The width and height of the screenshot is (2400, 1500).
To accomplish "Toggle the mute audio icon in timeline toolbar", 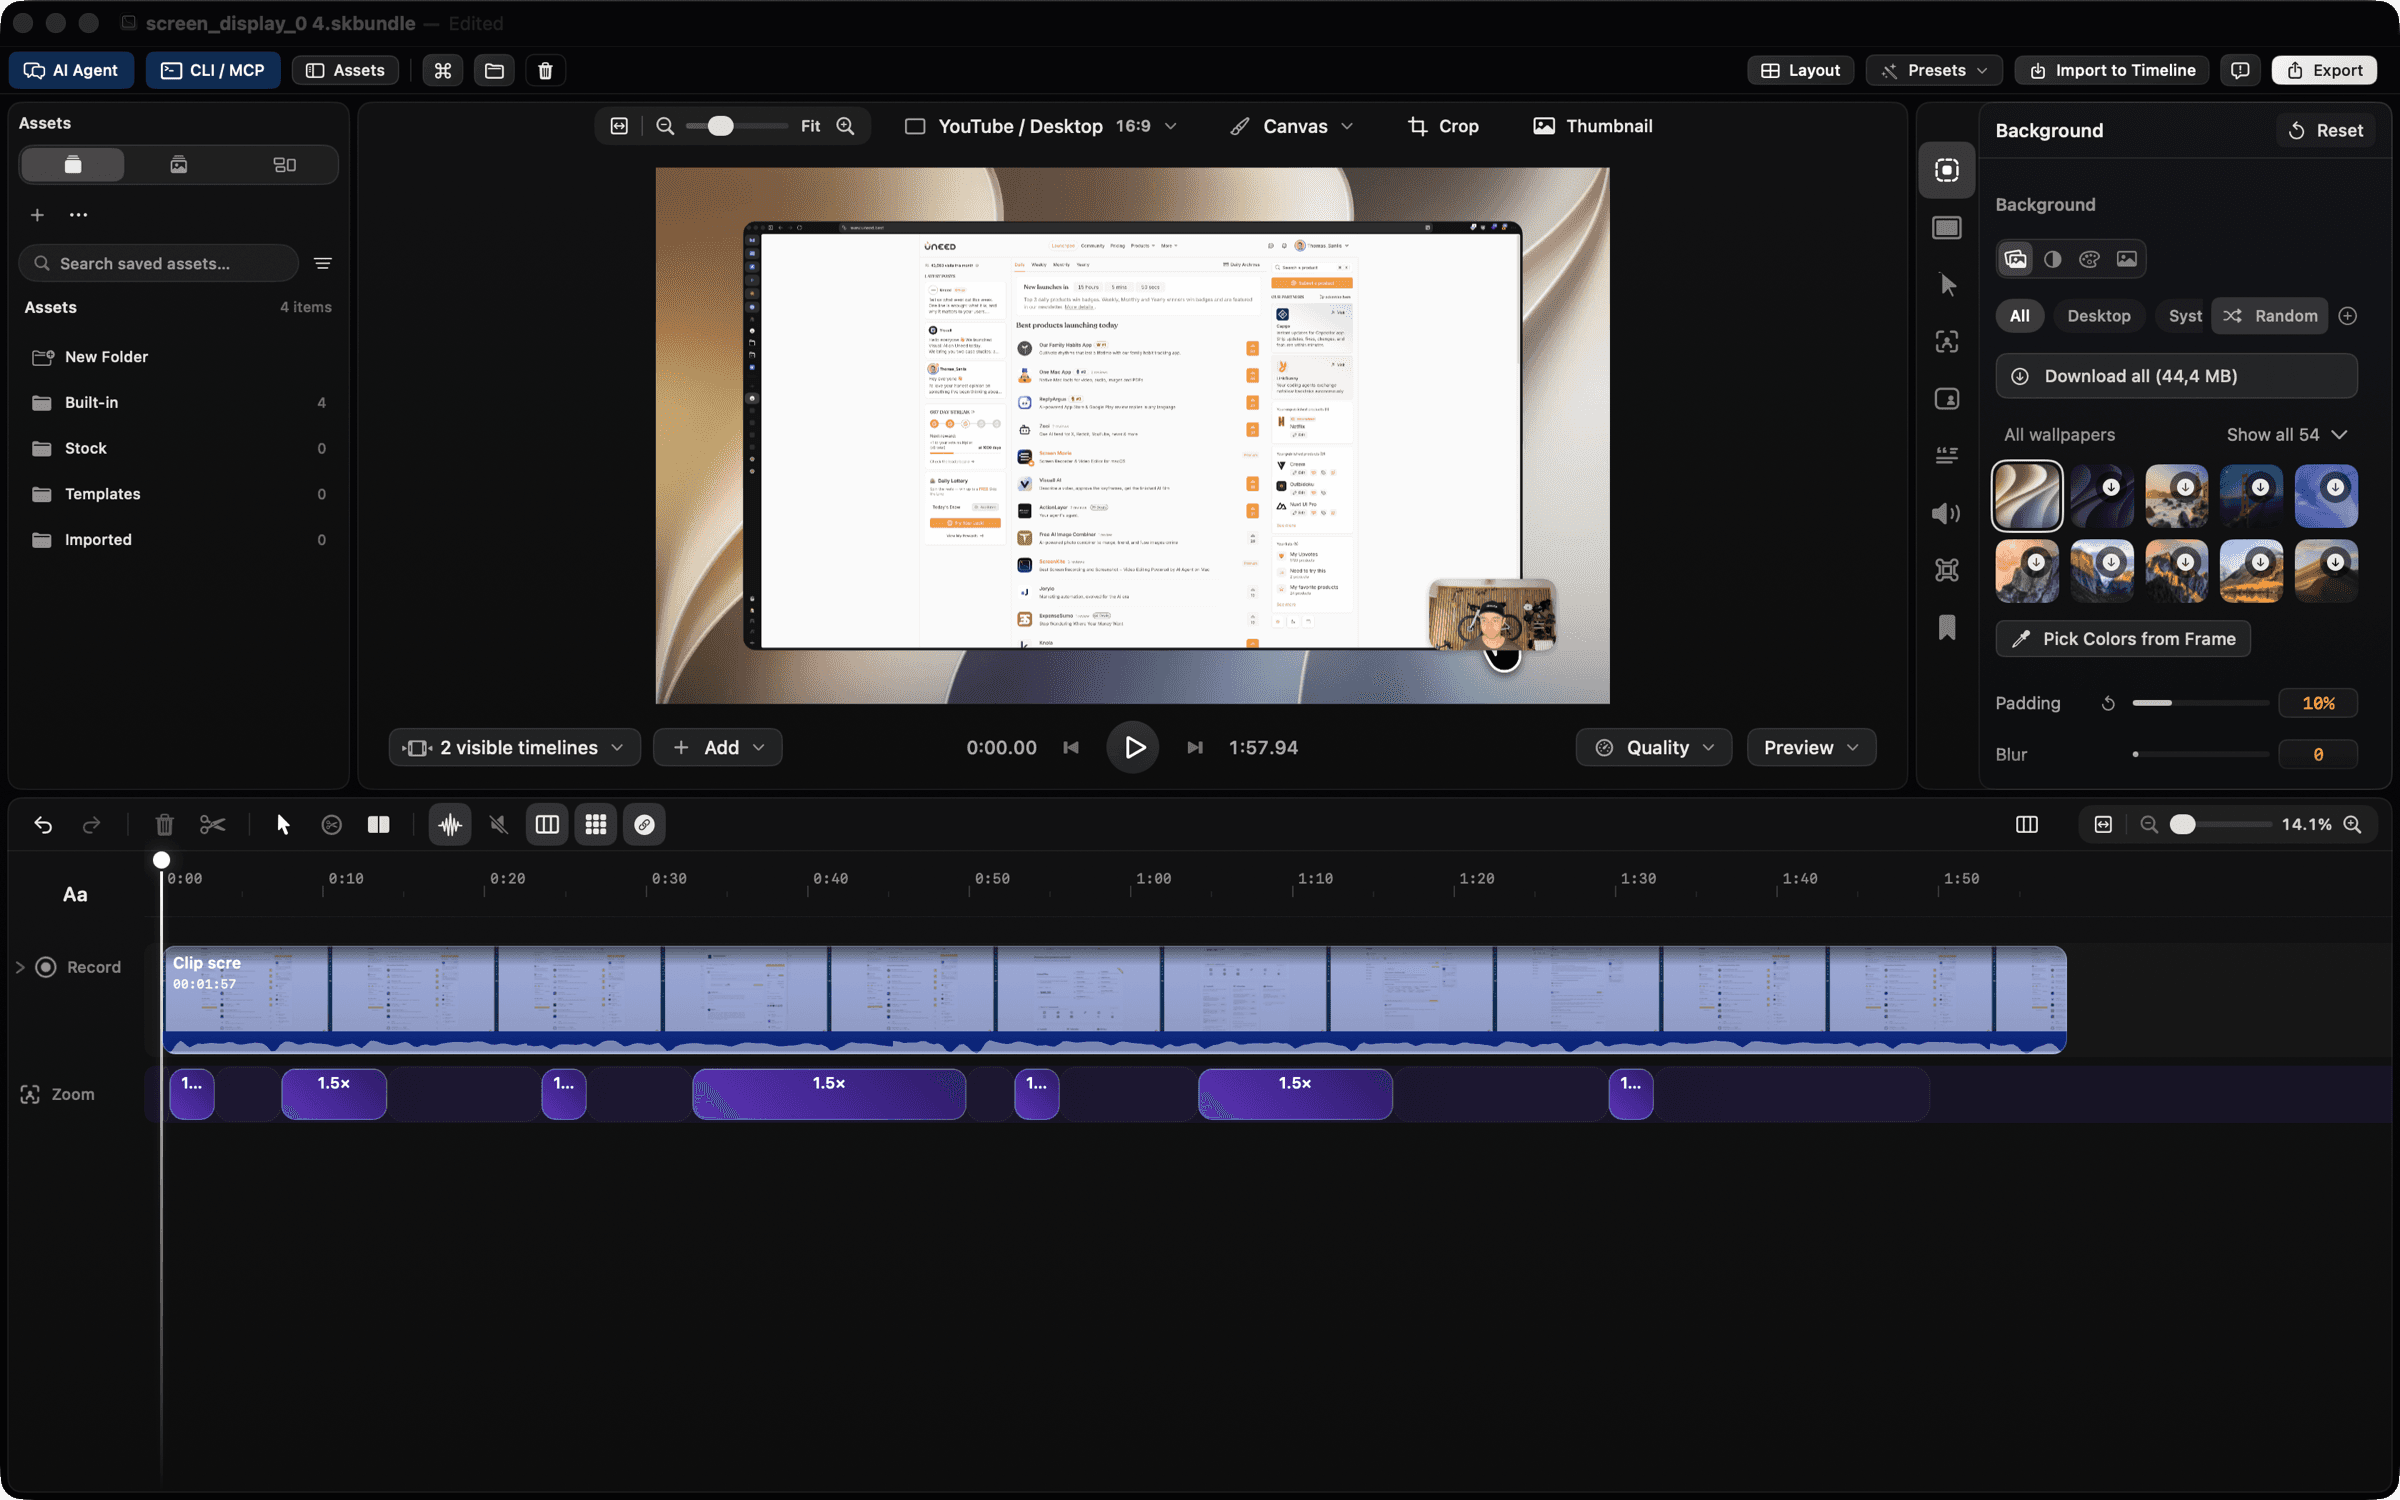I will coord(498,824).
